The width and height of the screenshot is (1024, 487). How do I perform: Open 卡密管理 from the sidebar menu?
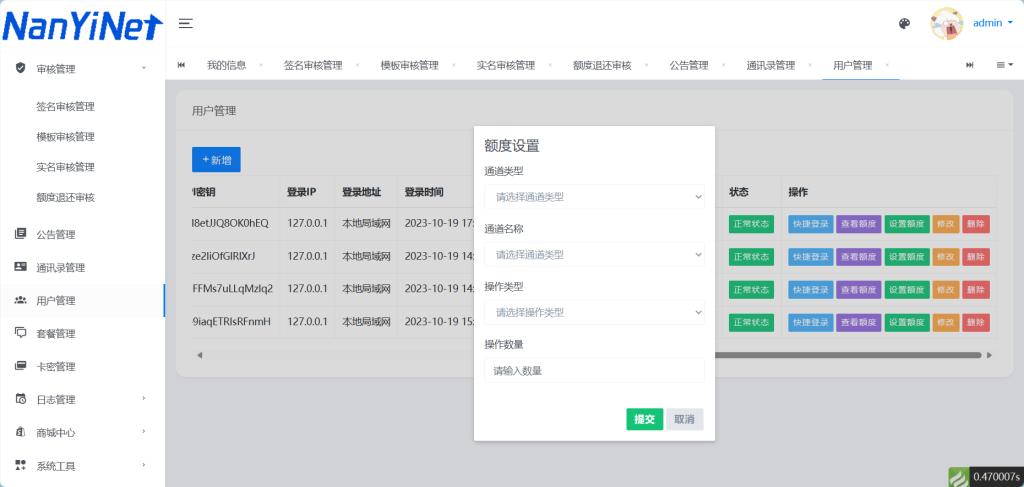pyautogui.click(x=56, y=367)
